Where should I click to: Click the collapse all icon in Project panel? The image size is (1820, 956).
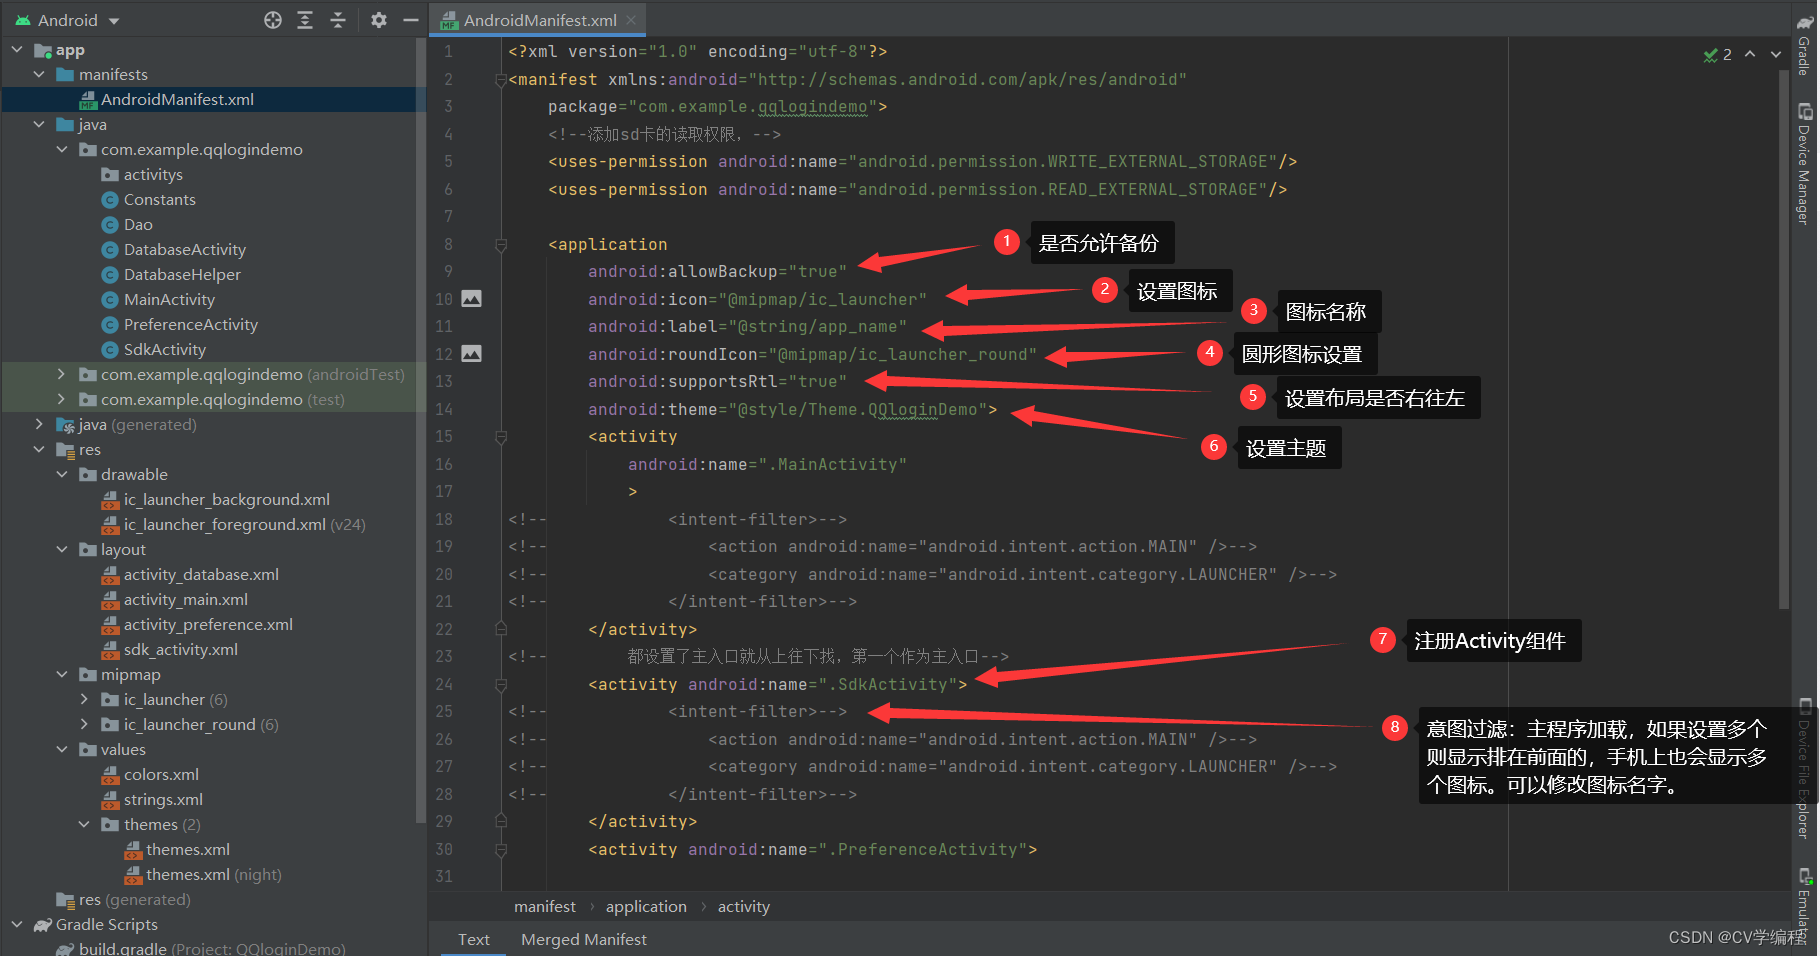point(338,20)
